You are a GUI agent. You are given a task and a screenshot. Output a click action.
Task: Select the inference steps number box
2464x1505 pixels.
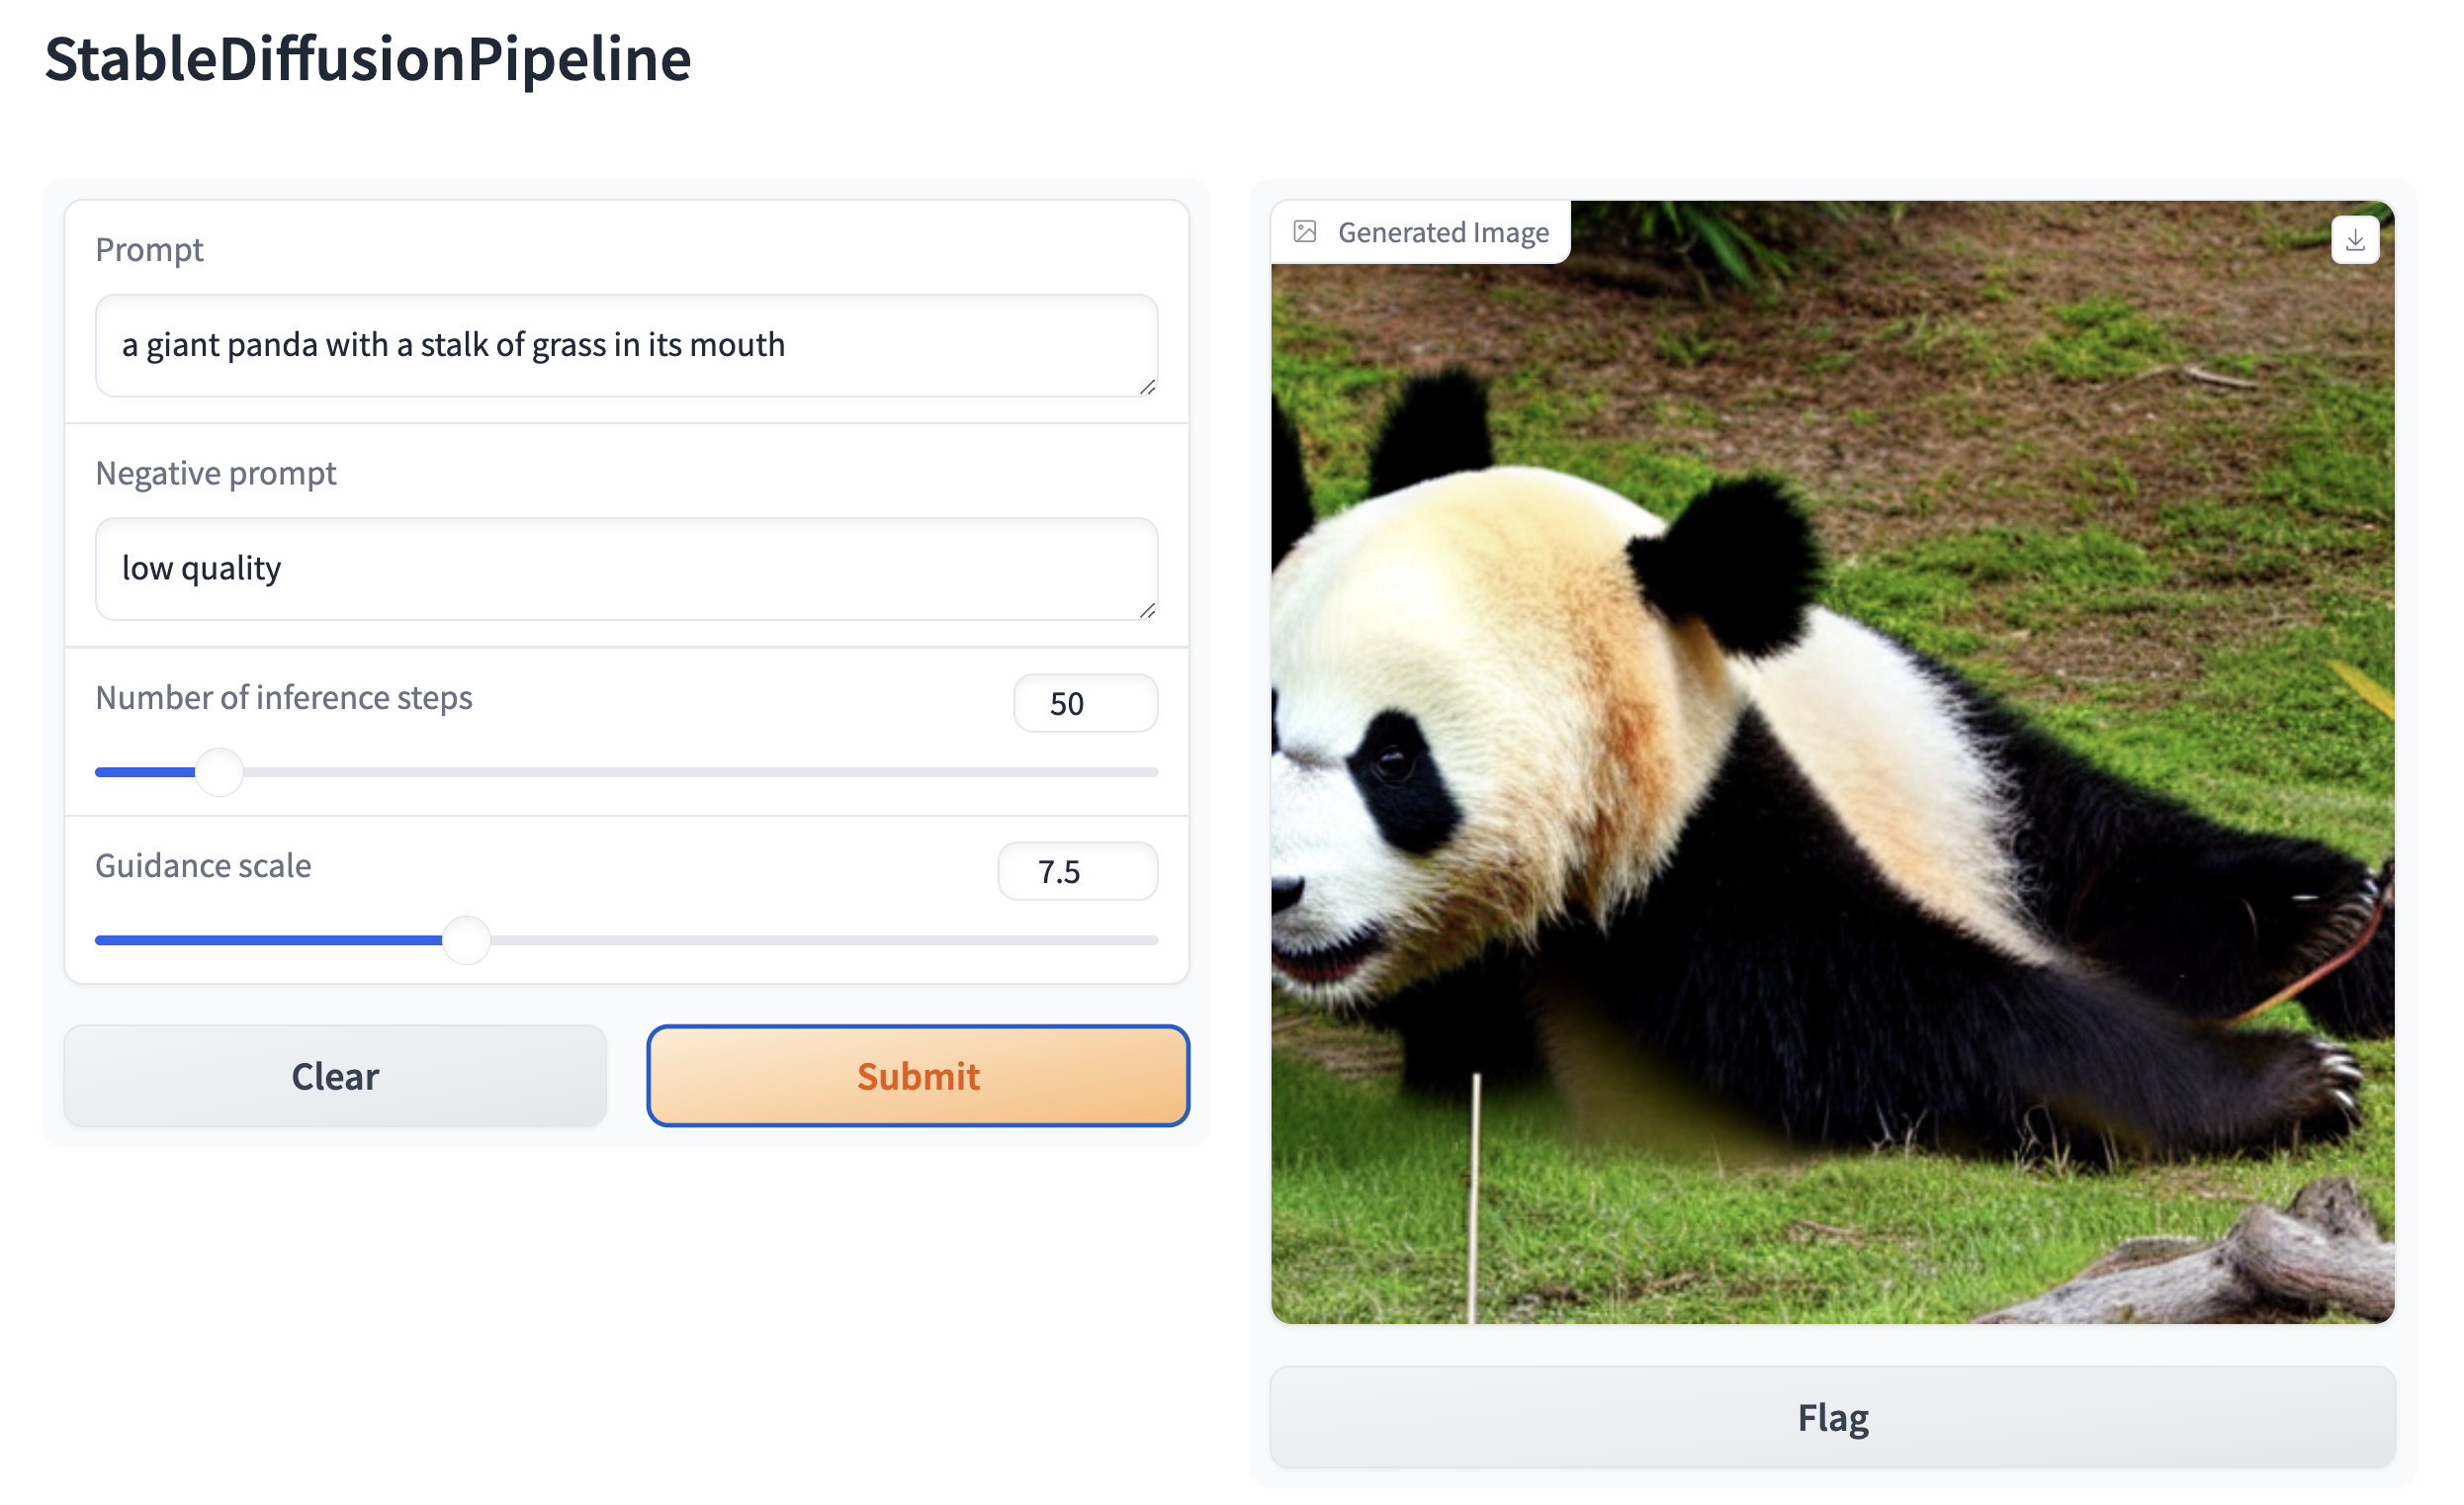(x=1085, y=703)
